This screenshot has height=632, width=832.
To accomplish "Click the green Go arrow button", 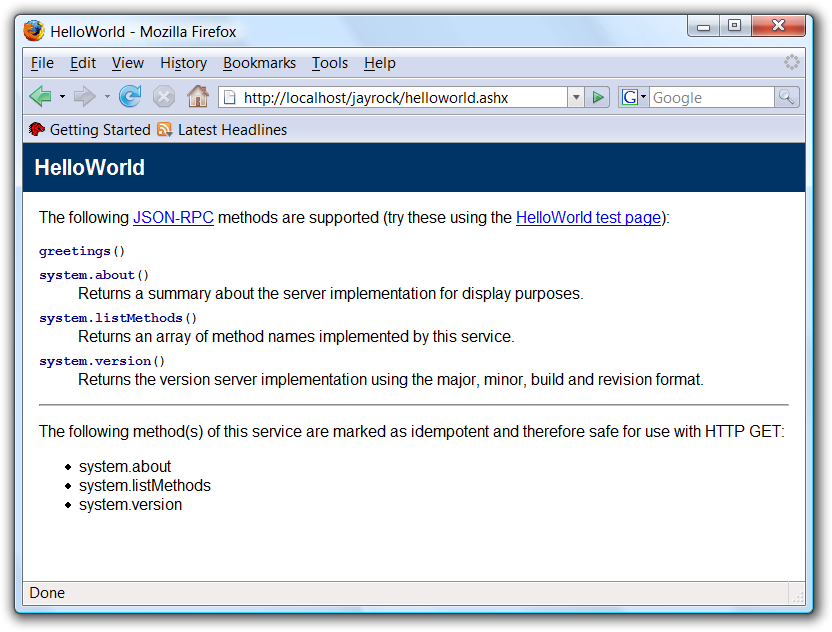I will pos(597,98).
